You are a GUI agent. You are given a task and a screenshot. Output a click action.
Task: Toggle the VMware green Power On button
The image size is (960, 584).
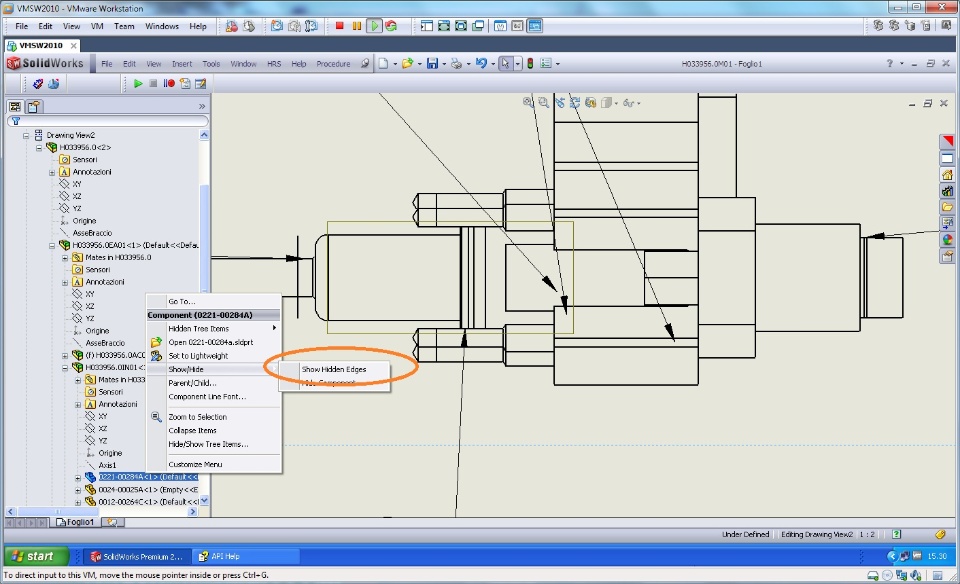tap(373, 26)
